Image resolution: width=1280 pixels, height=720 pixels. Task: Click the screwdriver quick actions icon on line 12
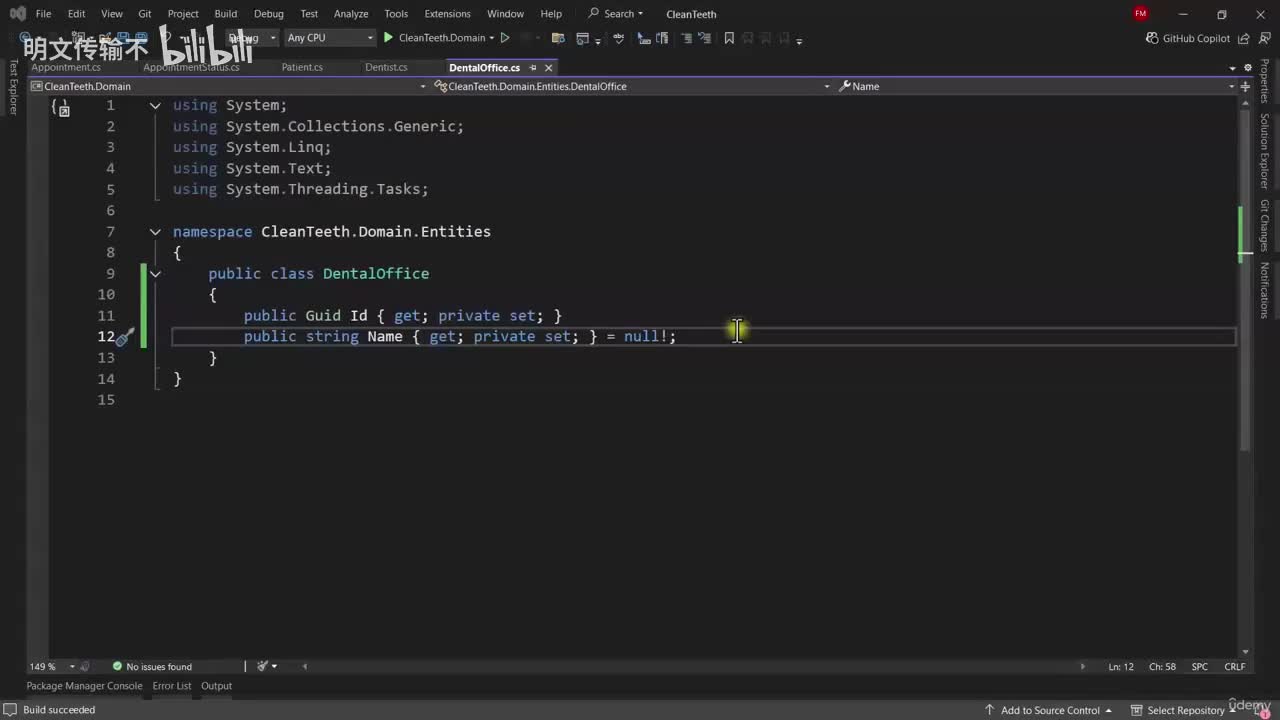[x=124, y=337]
